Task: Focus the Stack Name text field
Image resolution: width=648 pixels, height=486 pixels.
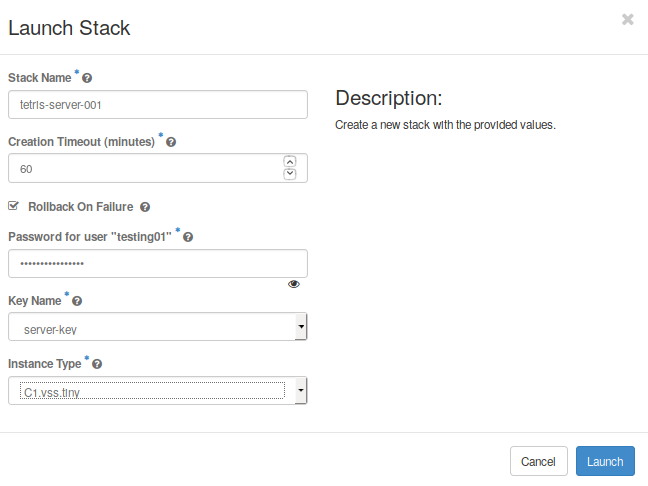Action: point(157,105)
